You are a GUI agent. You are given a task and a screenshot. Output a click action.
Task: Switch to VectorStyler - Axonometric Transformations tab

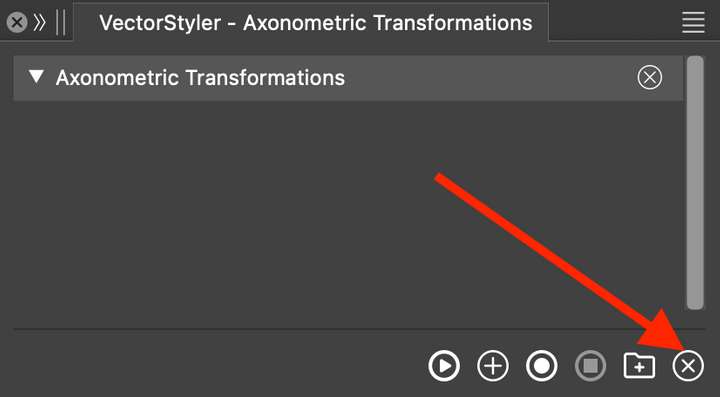coord(316,23)
